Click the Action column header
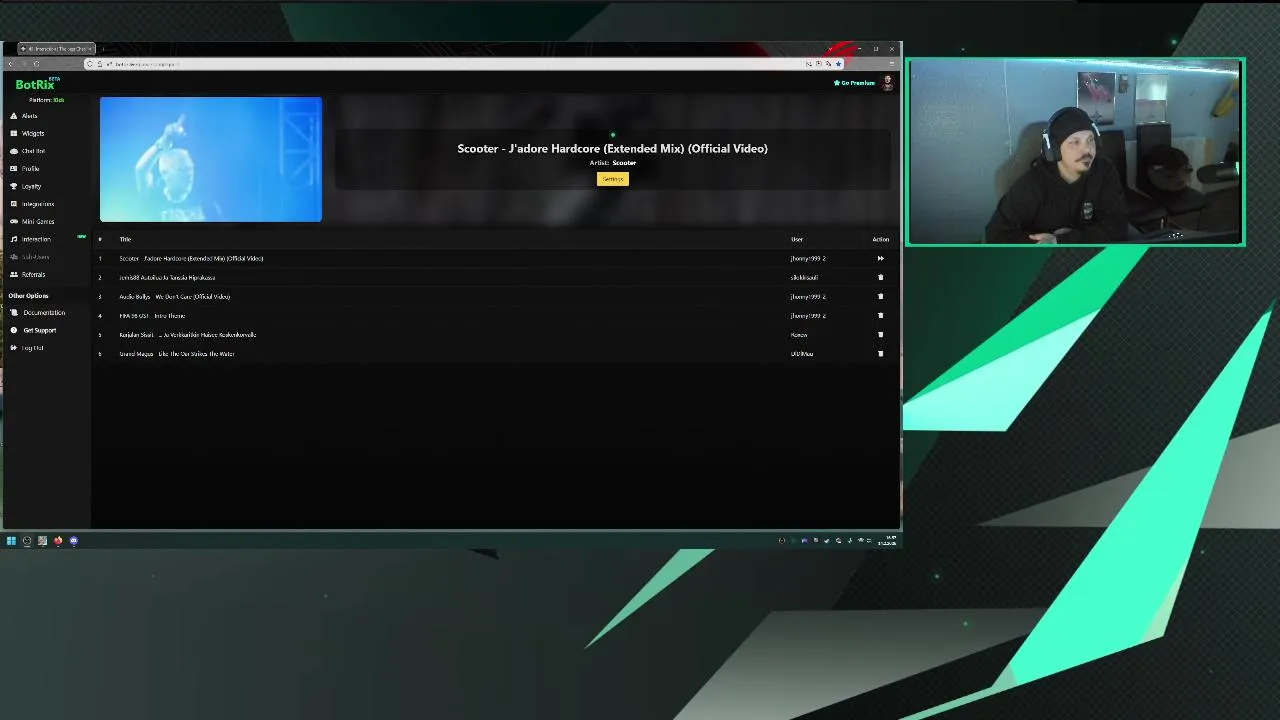The height and width of the screenshot is (720, 1280). (x=880, y=239)
